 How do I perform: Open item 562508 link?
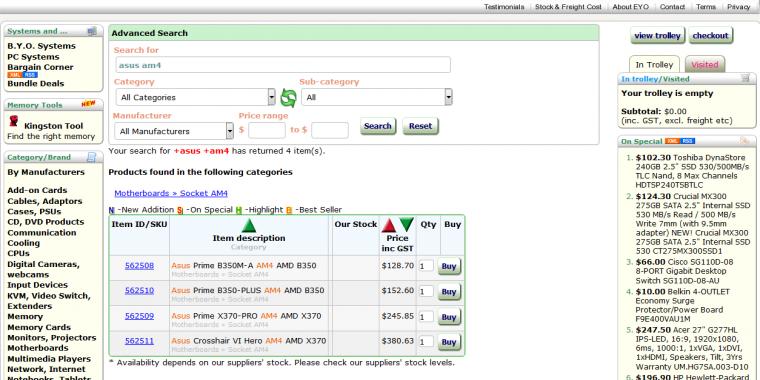point(140,265)
